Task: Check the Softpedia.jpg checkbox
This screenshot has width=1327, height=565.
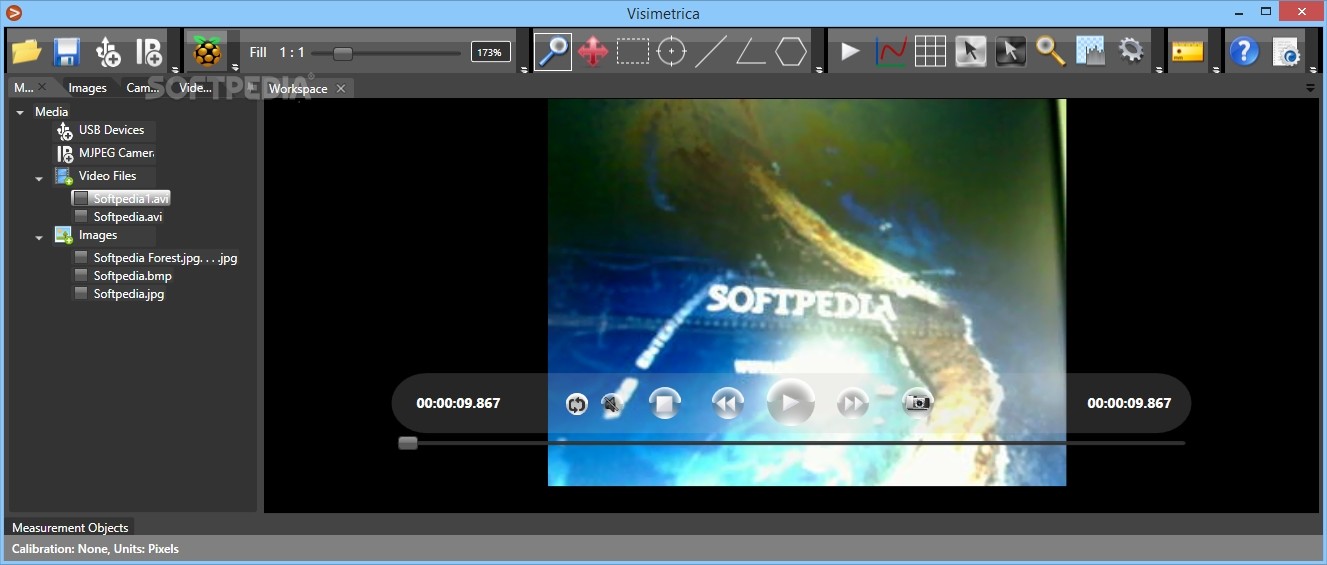Action: point(81,294)
